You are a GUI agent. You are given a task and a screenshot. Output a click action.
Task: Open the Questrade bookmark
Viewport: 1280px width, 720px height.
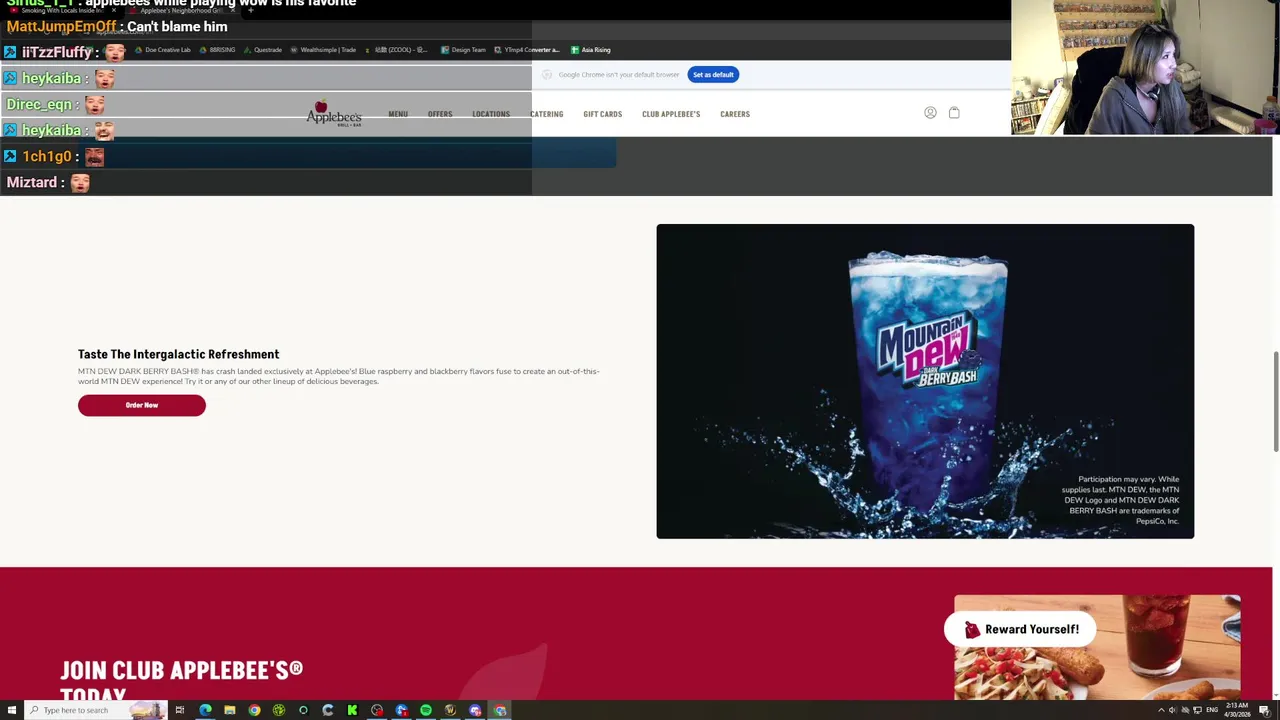tap(262, 50)
